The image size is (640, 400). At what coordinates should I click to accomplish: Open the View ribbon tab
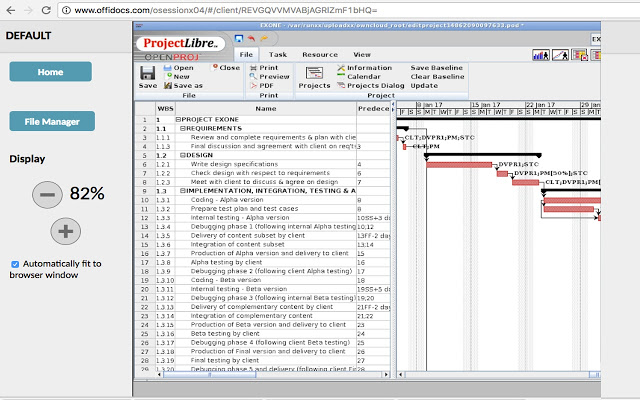click(x=362, y=54)
